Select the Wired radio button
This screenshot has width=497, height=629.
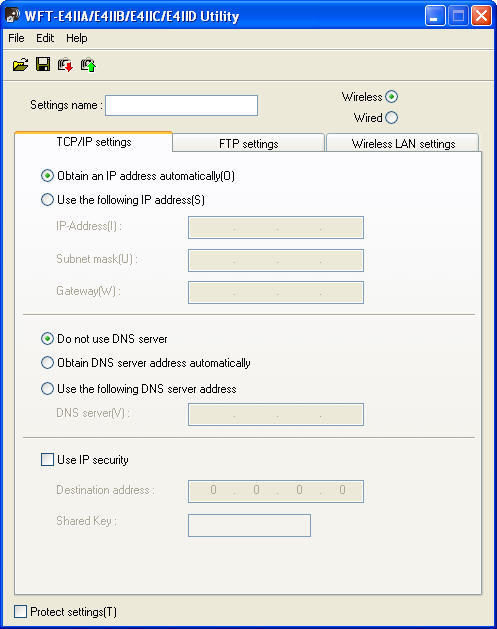392,118
